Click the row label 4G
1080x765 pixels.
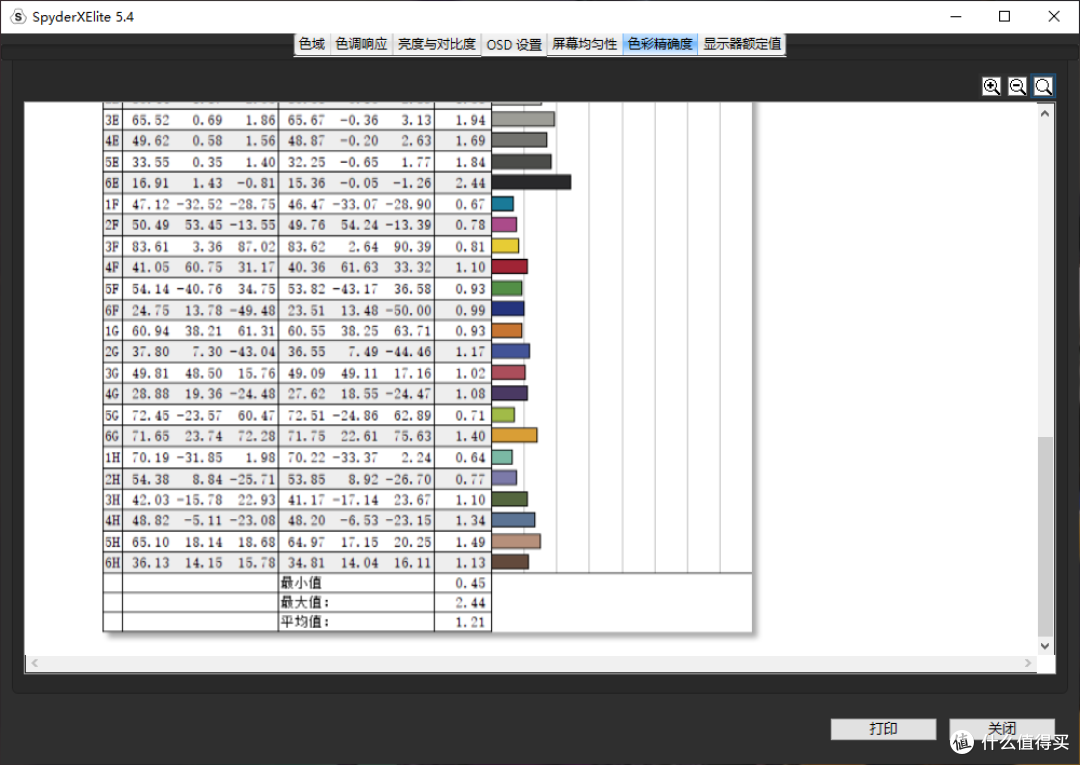pos(112,393)
